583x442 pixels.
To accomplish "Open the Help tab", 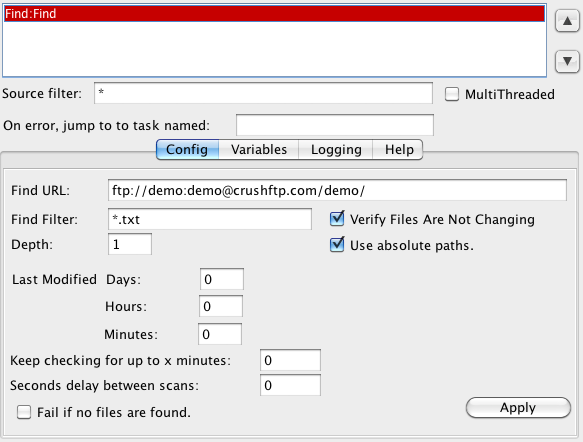I will coord(399,150).
